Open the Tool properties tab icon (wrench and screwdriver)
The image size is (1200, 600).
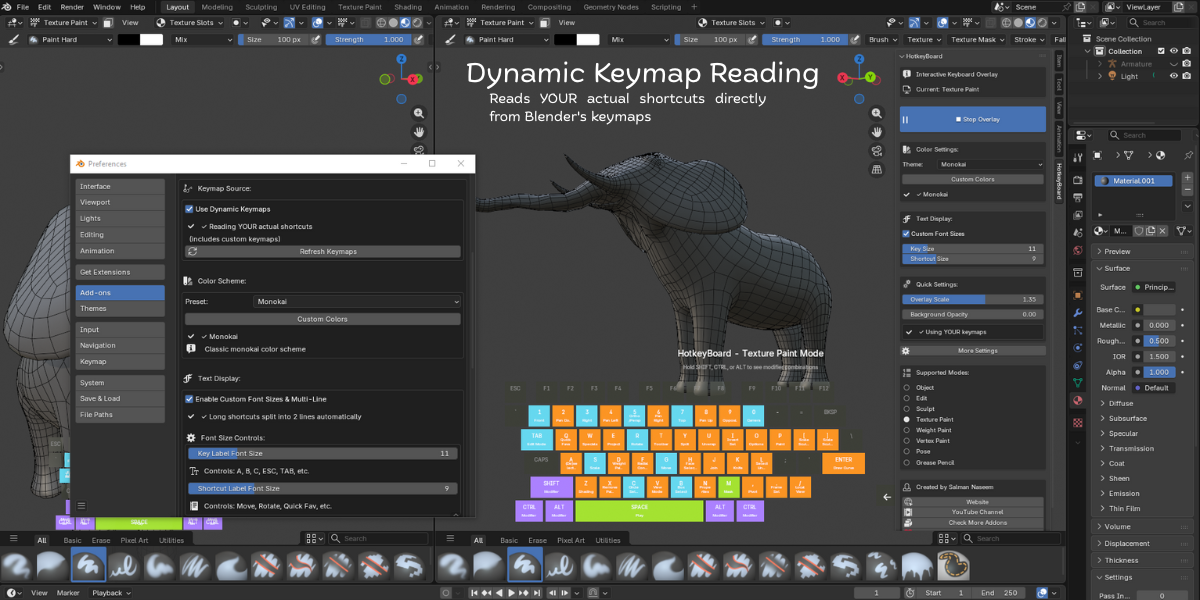click(1077, 156)
